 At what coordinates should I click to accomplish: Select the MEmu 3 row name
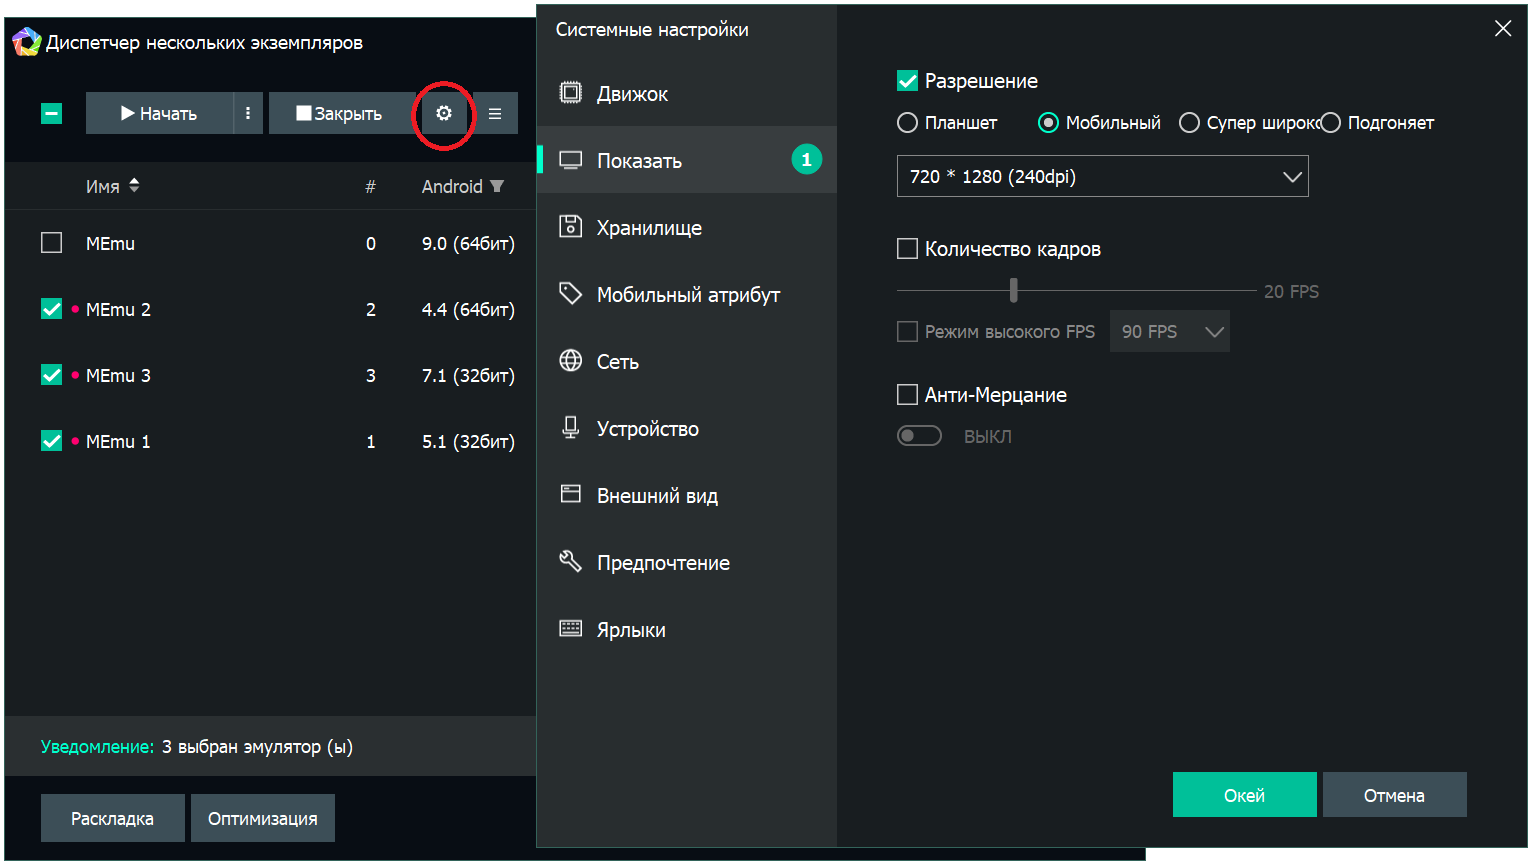pos(118,375)
